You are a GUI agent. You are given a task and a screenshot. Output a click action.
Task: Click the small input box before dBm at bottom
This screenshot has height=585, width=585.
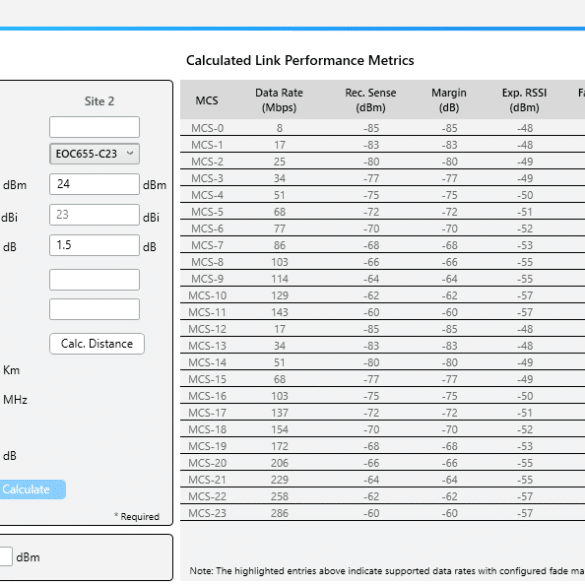point(6,557)
